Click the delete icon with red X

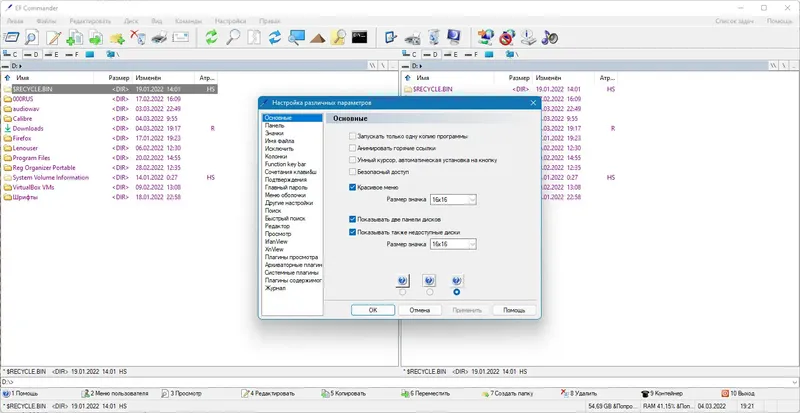(138, 37)
